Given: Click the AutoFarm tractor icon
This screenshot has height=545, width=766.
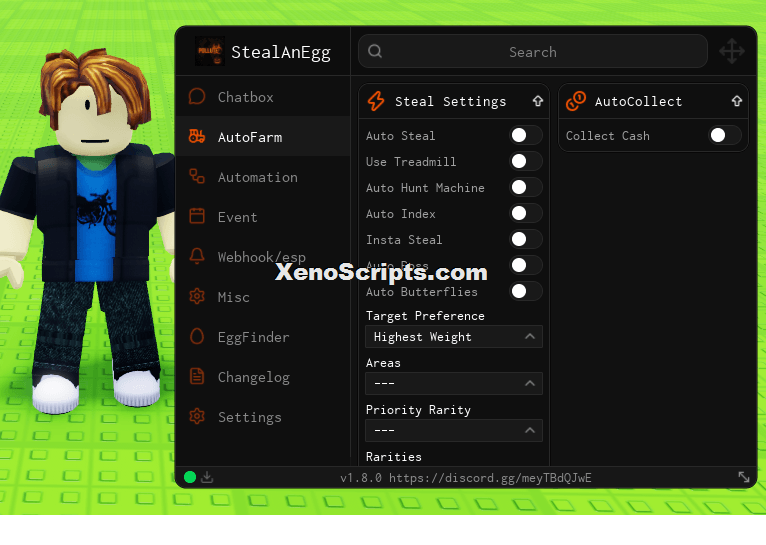Looking at the screenshot, I should coord(197,137).
